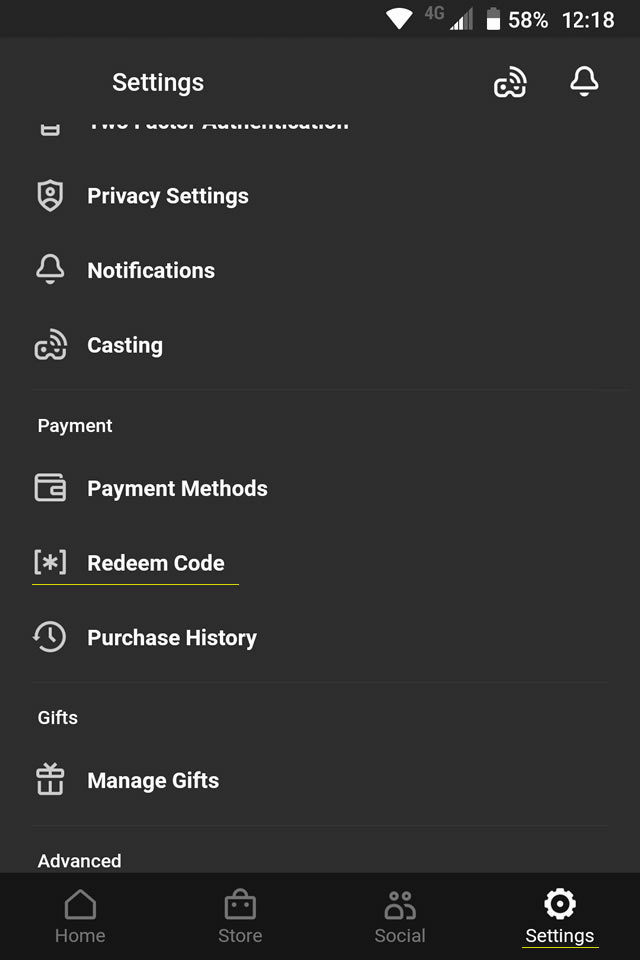Tap the headset icon beside Casting
Image resolution: width=640 pixels, height=960 pixels.
50,345
